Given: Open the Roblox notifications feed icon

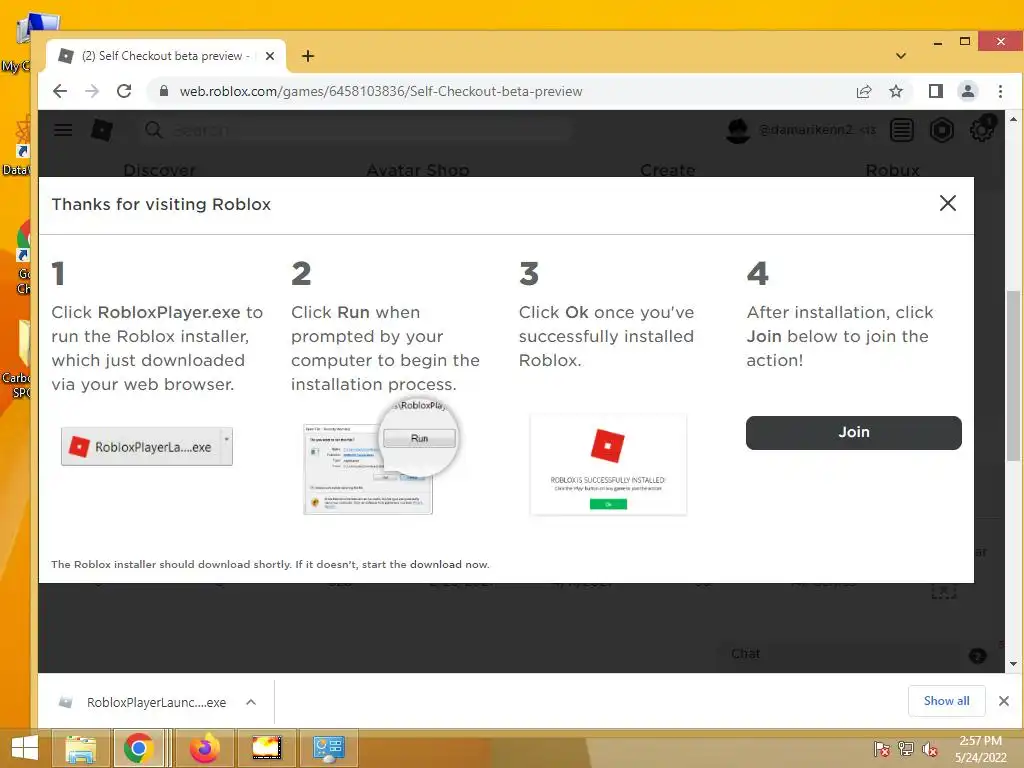Looking at the screenshot, I should pos(902,130).
